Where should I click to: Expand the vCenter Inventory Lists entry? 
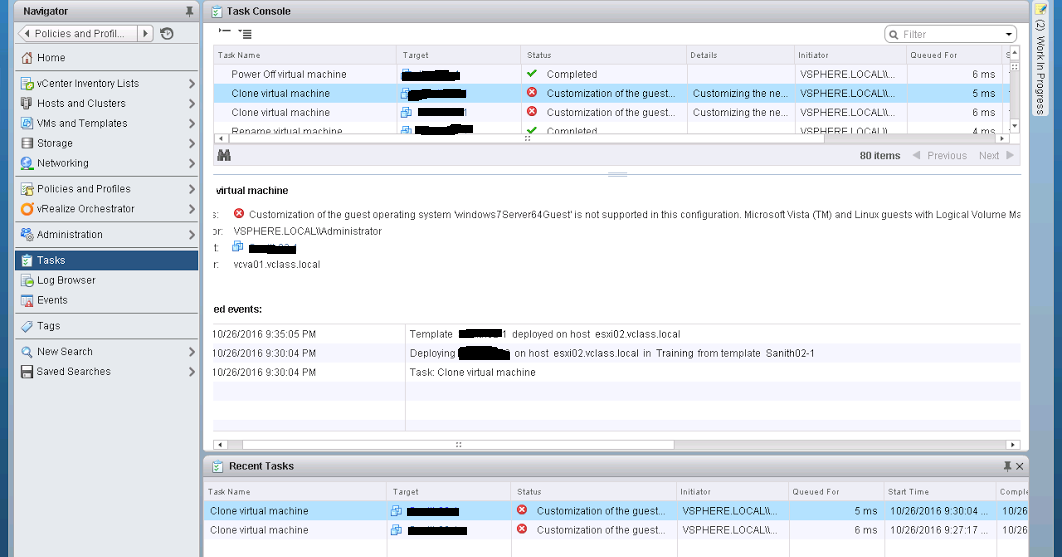191,84
